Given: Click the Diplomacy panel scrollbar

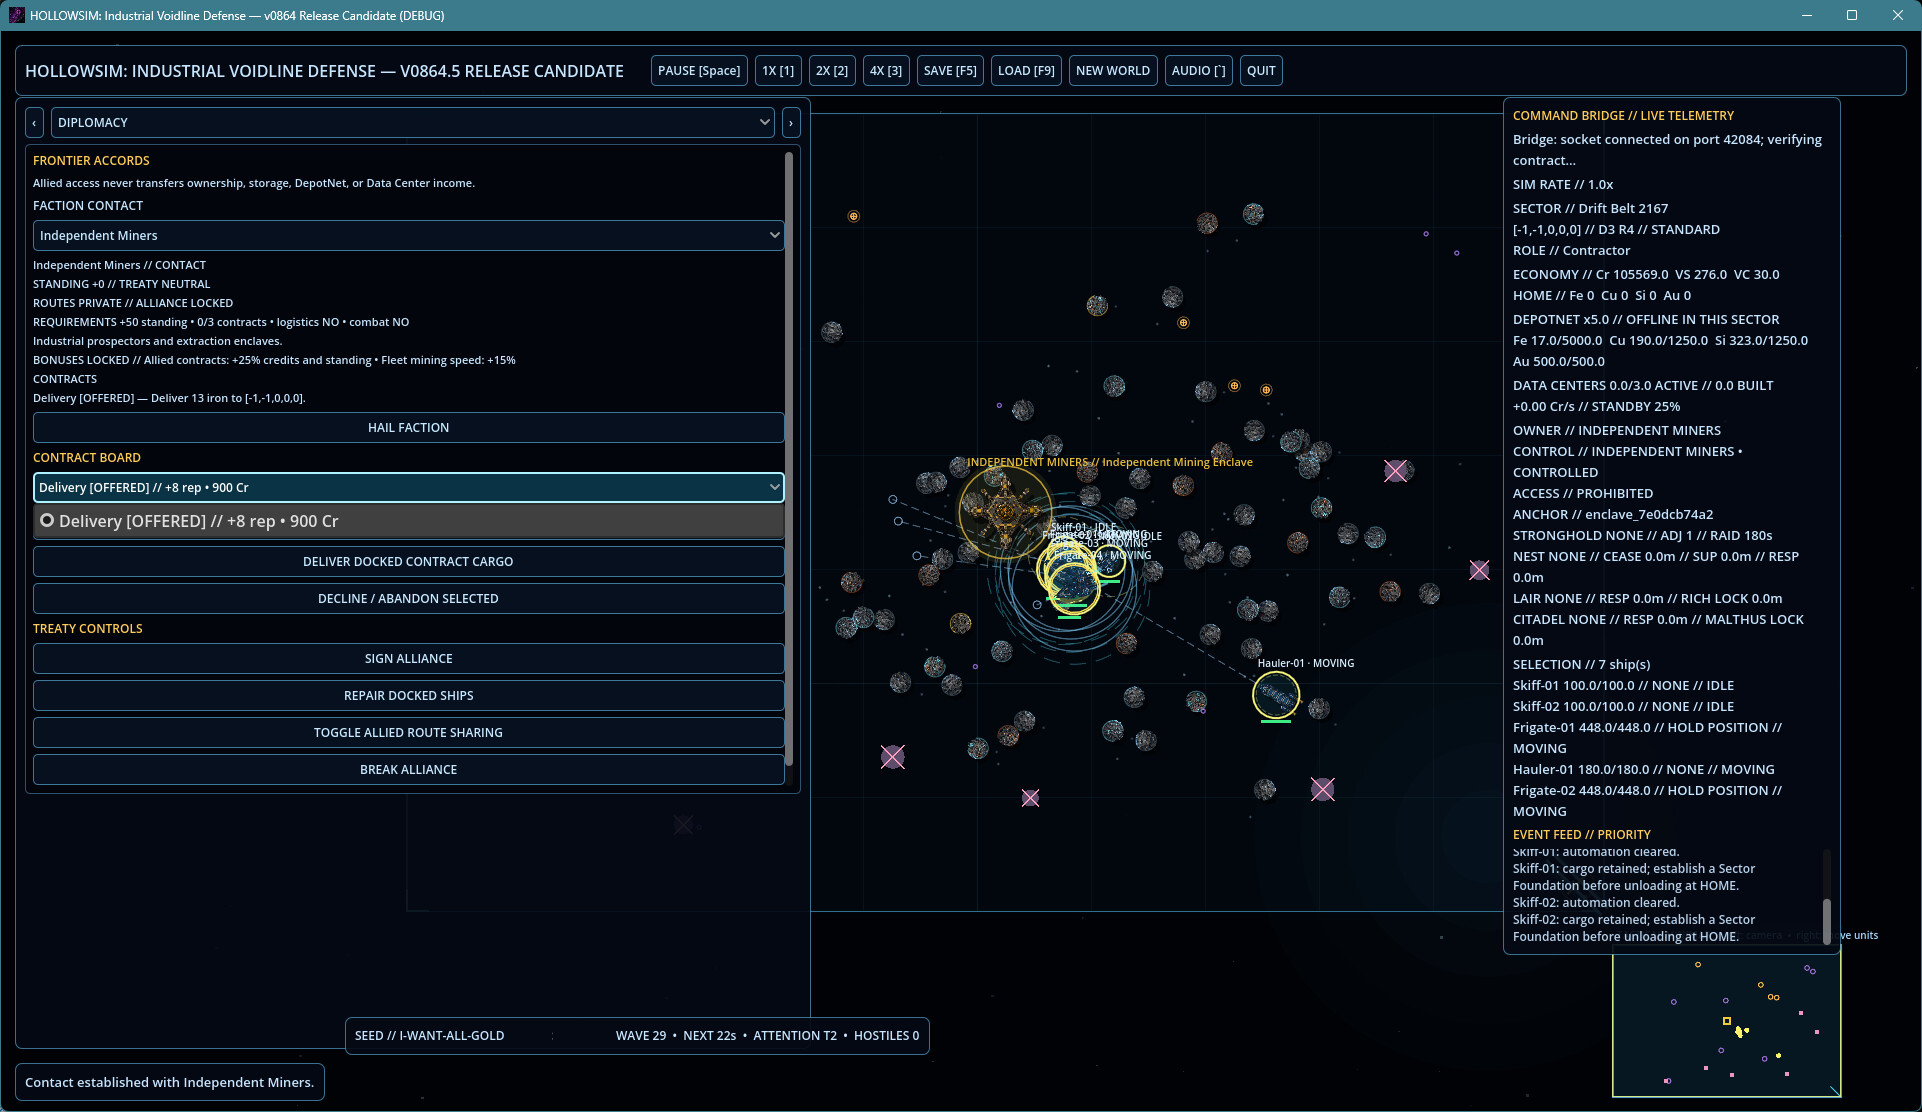Looking at the screenshot, I should click(789, 460).
